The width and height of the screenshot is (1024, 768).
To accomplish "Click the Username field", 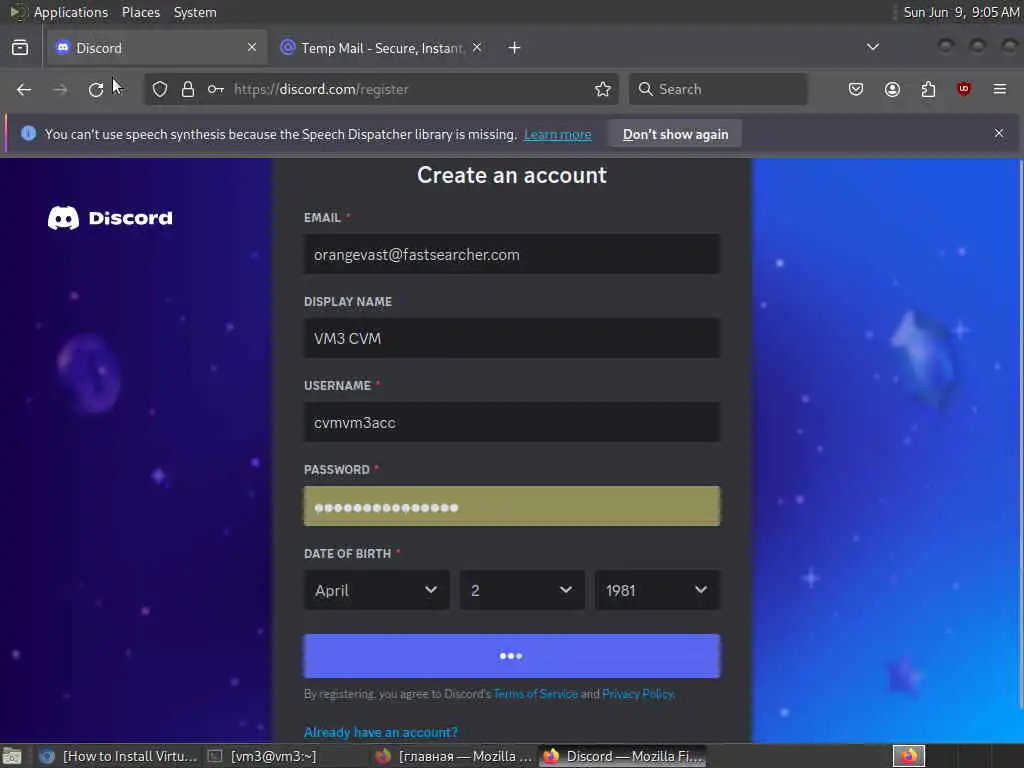I will (512, 423).
